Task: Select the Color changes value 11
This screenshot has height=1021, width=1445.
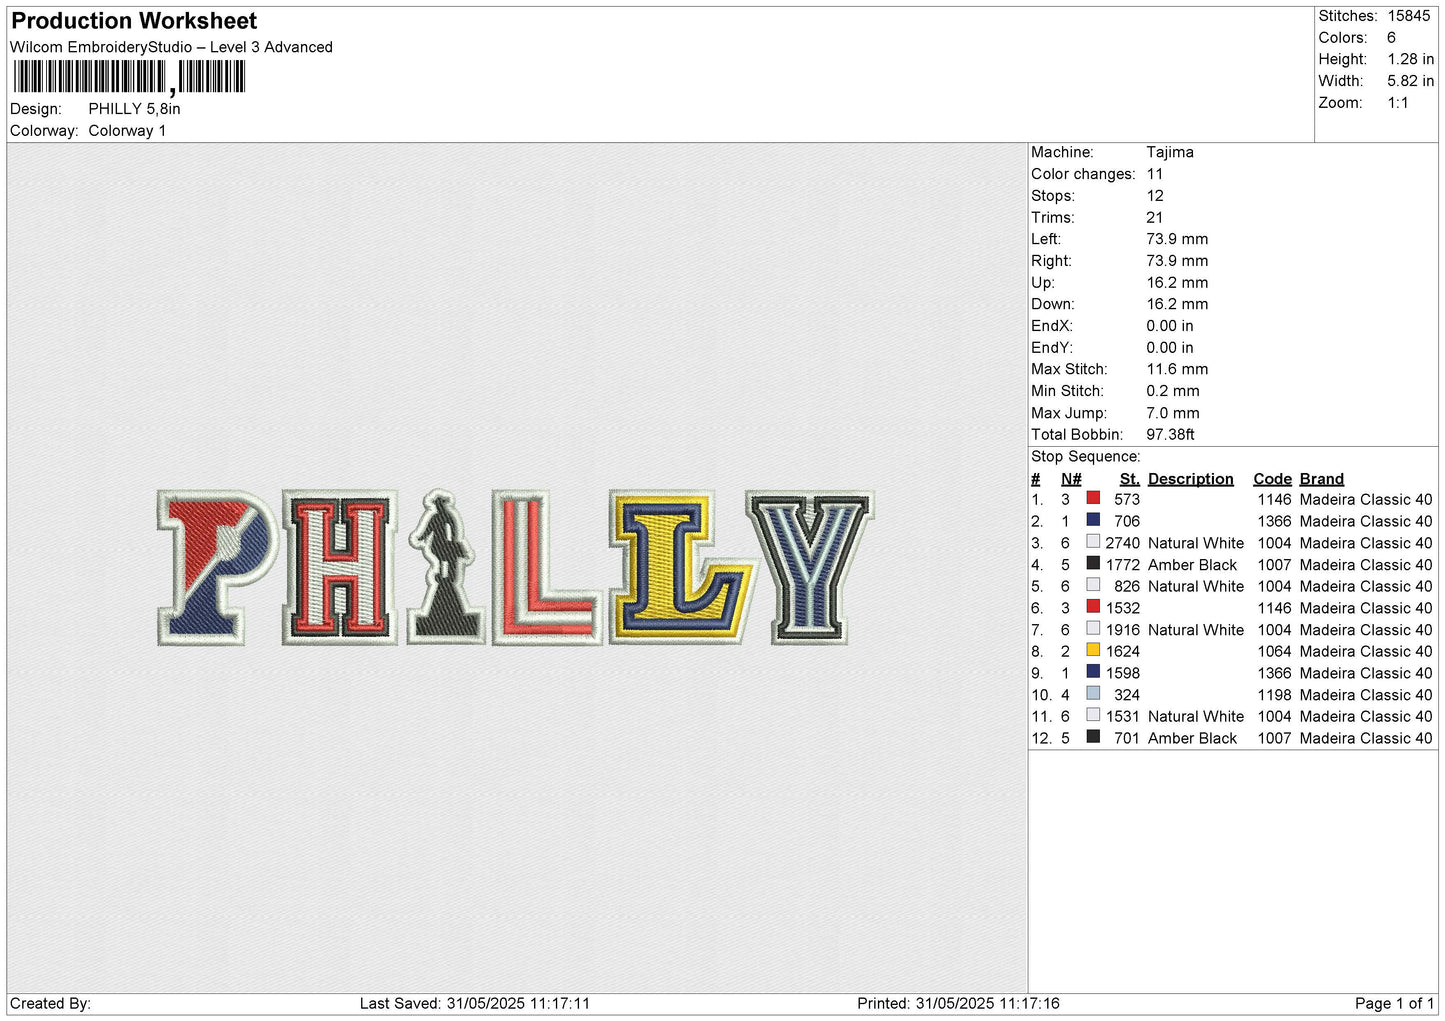Action: click(1154, 174)
